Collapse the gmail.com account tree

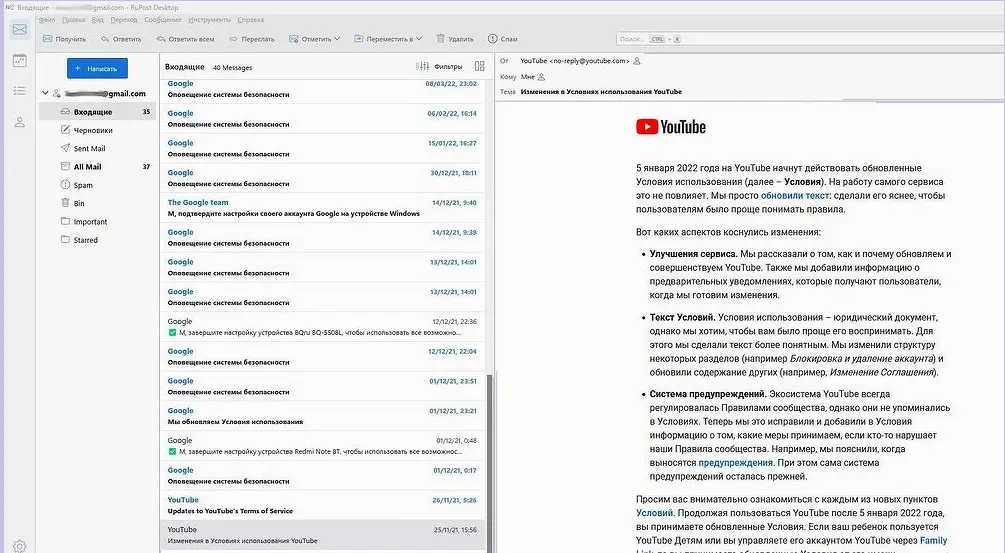pos(45,93)
